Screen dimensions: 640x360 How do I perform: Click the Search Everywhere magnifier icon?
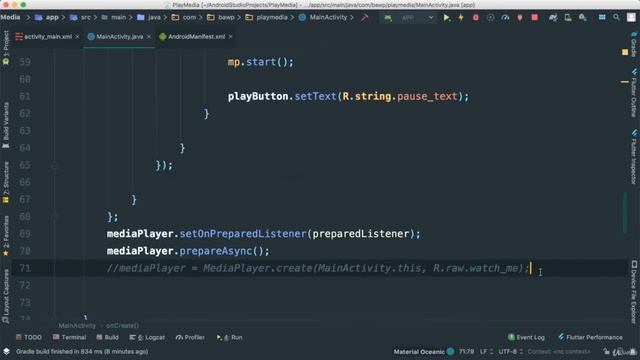(x=616, y=18)
